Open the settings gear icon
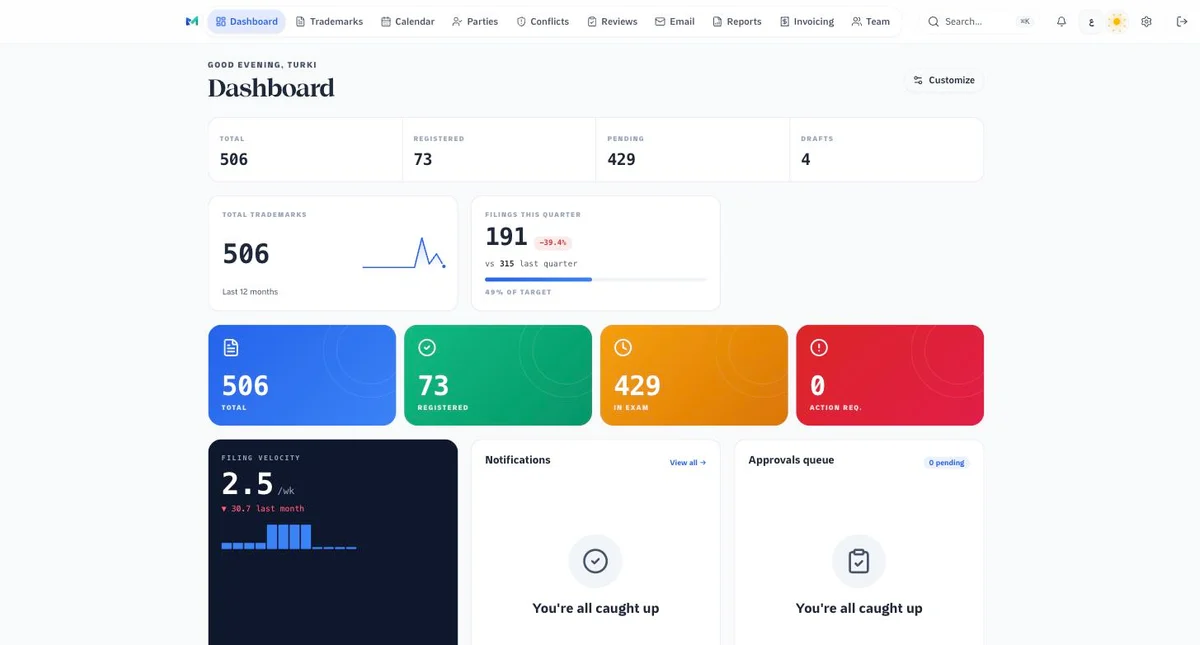The width and height of the screenshot is (1200, 645). click(1146, 21)
